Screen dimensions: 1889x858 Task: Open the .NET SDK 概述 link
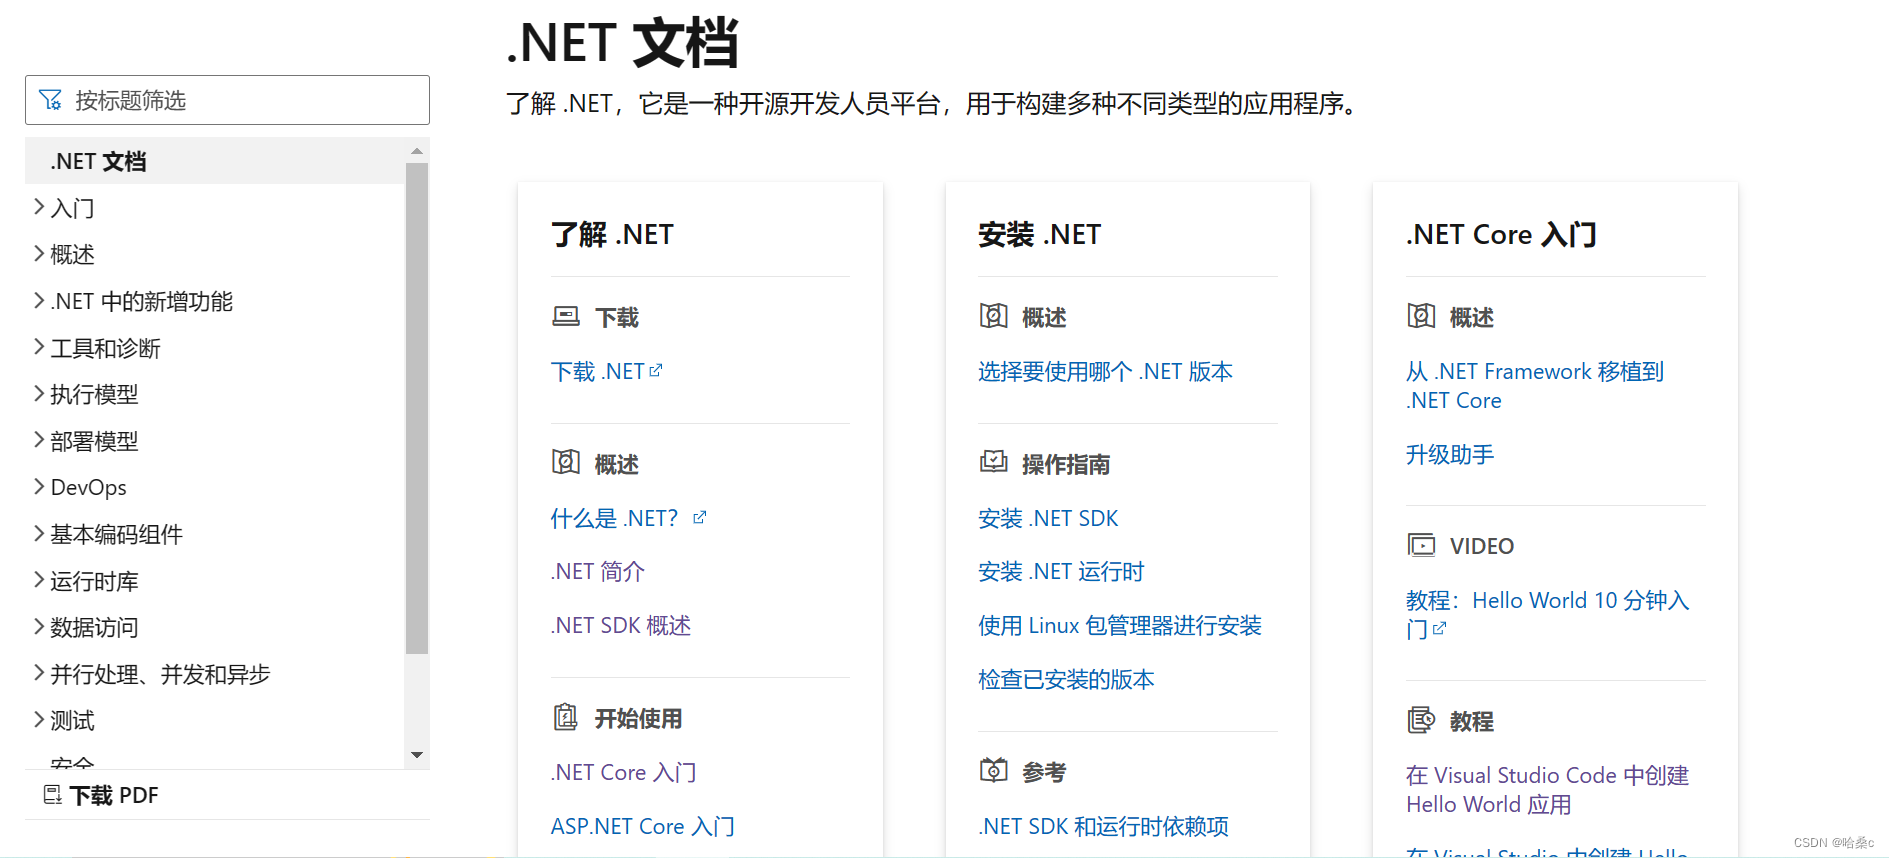point(621,626)
